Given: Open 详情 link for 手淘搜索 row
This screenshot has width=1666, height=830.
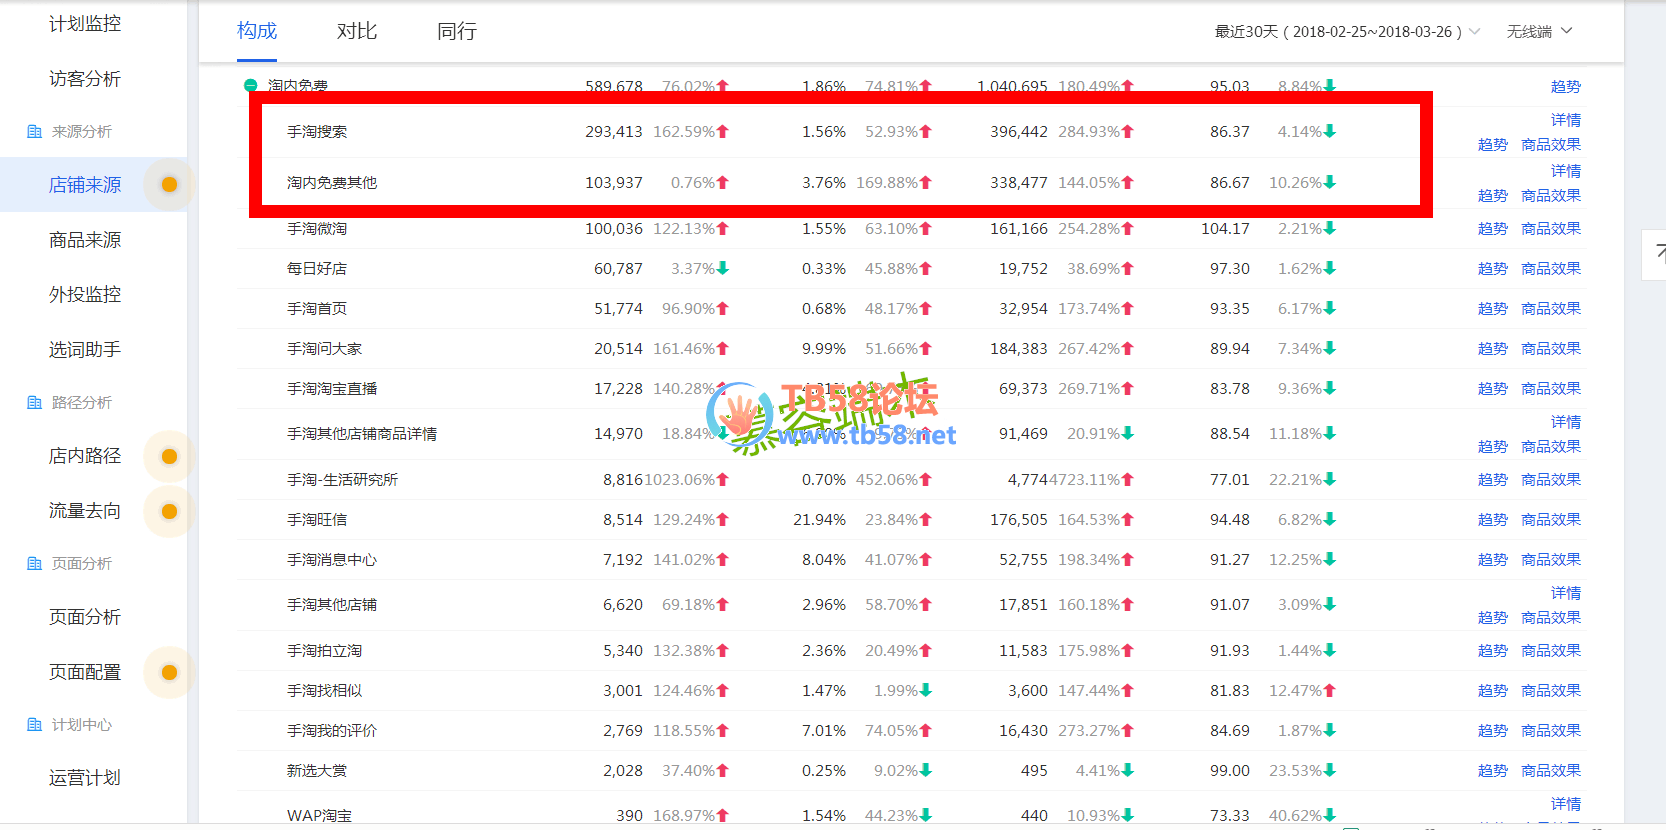Looking at the screenshot, I should point(1565,120).
